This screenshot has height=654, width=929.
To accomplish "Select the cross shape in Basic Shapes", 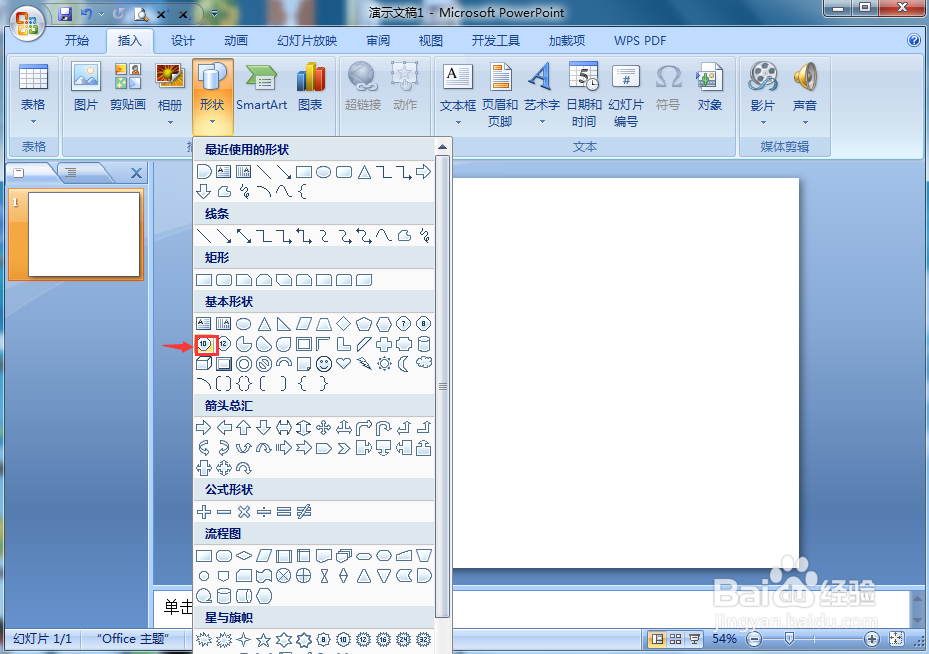I will pos(384,344).
